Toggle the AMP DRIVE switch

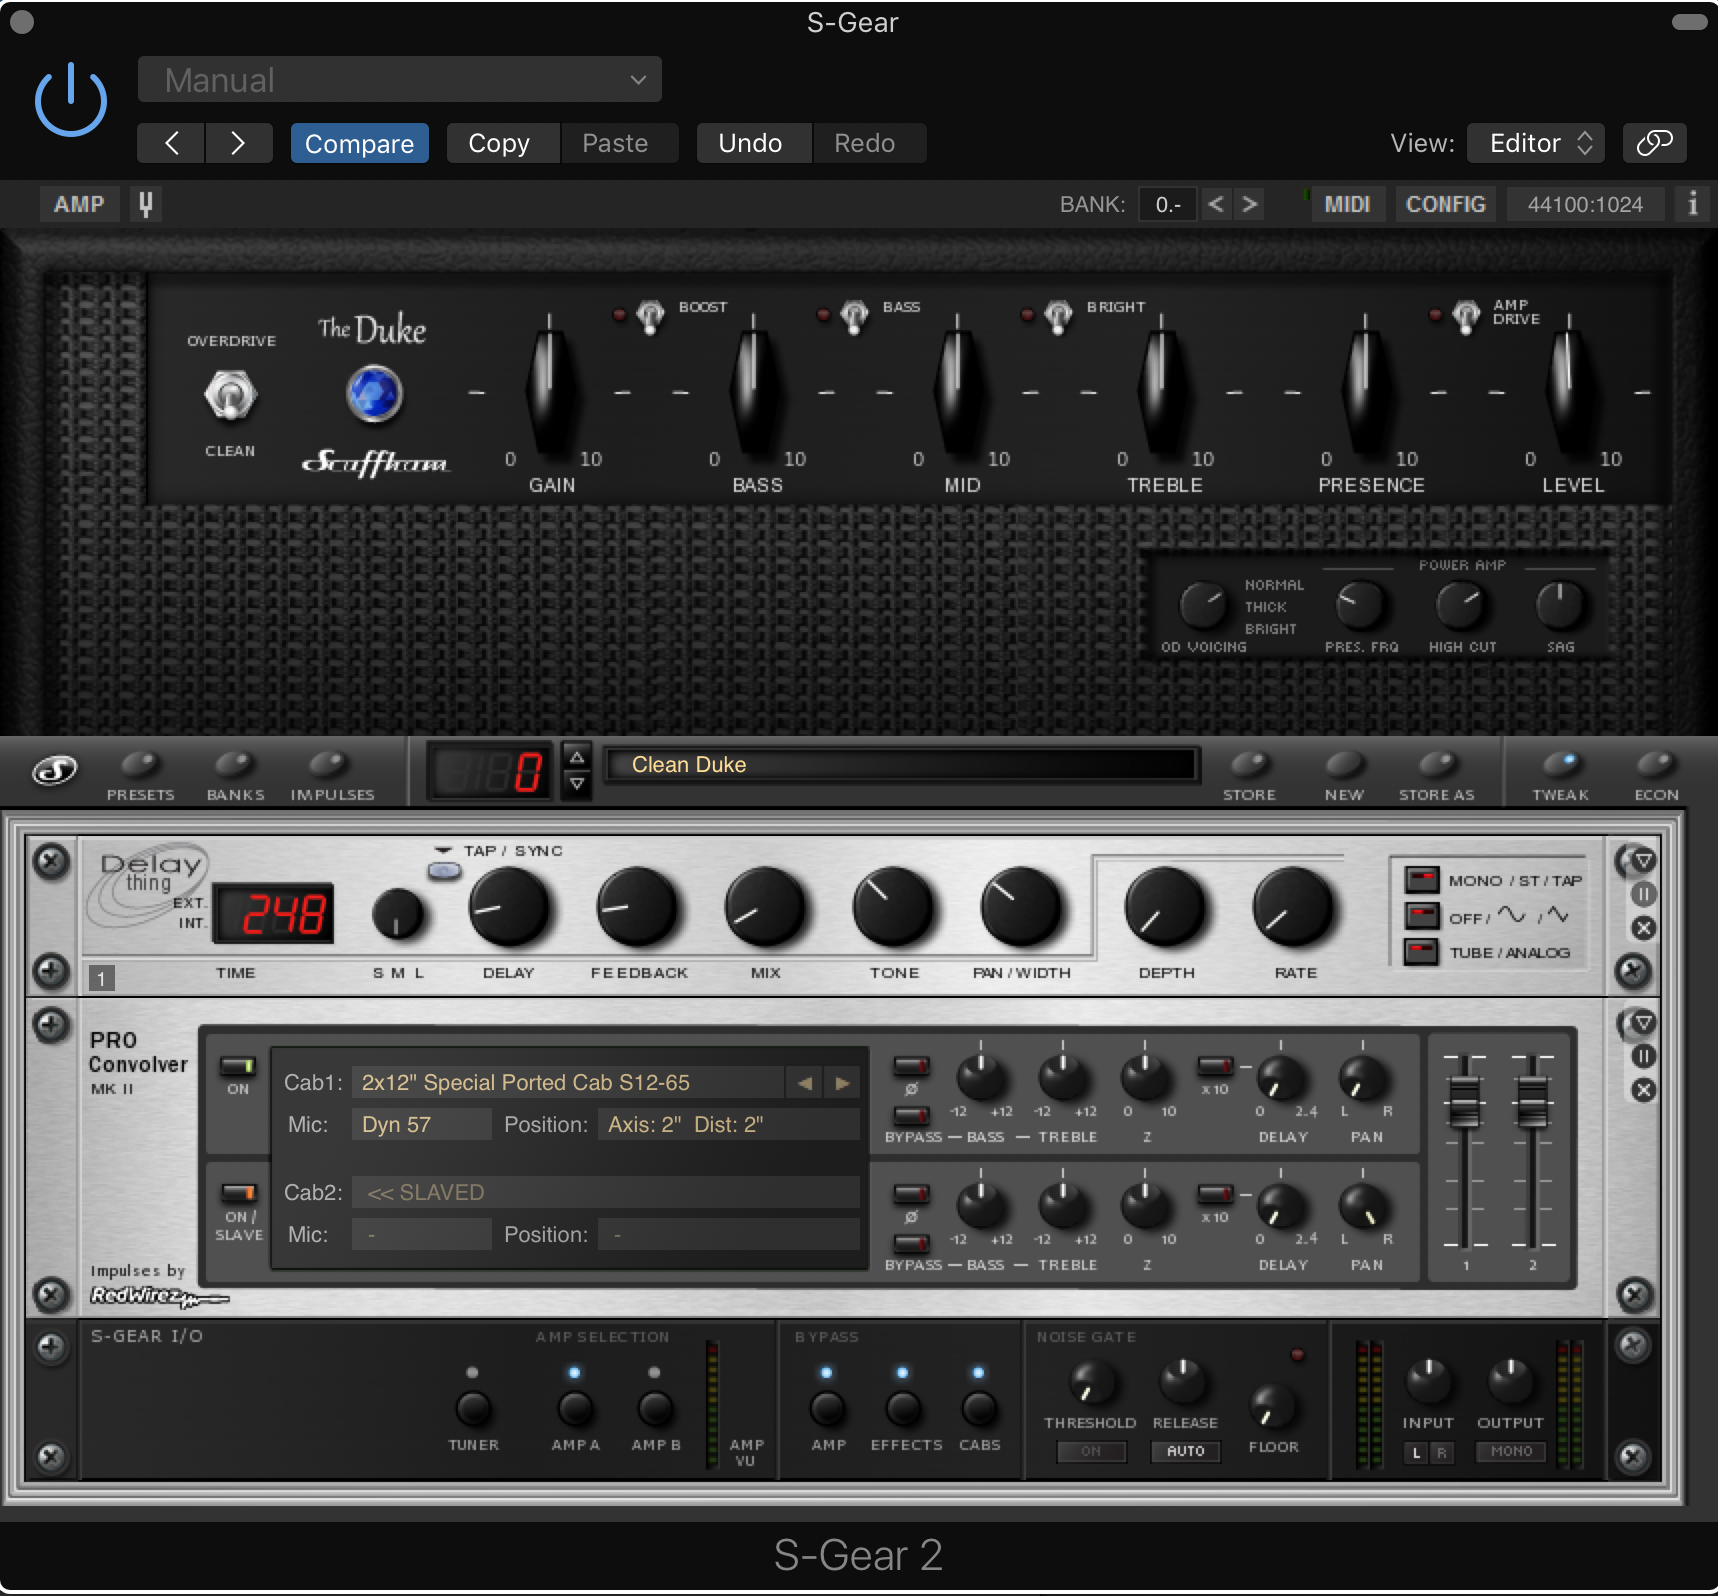(1466, 316)
